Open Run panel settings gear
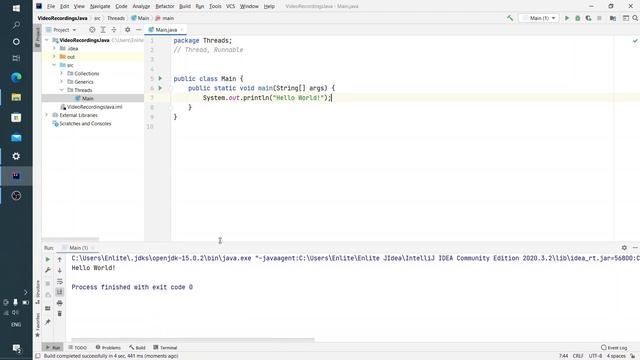 (624, 248)
